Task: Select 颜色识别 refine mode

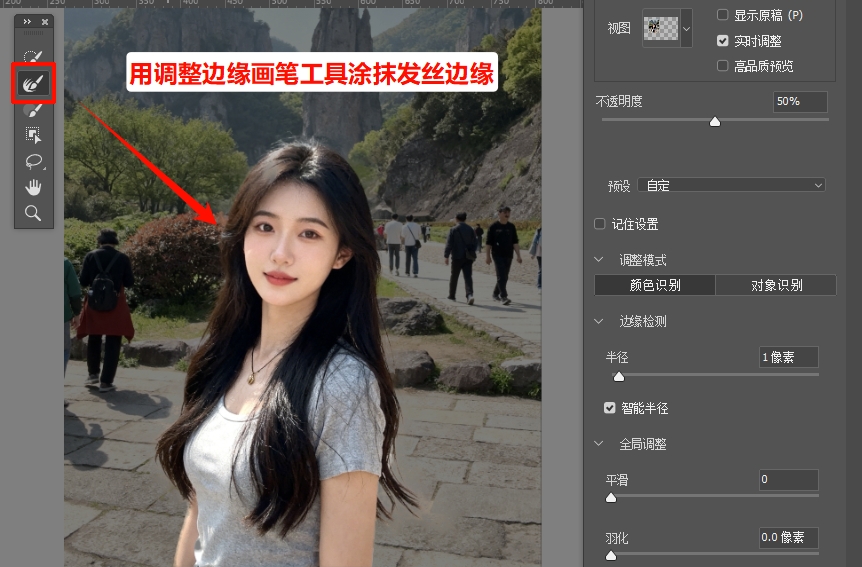Action: [655, 285]
